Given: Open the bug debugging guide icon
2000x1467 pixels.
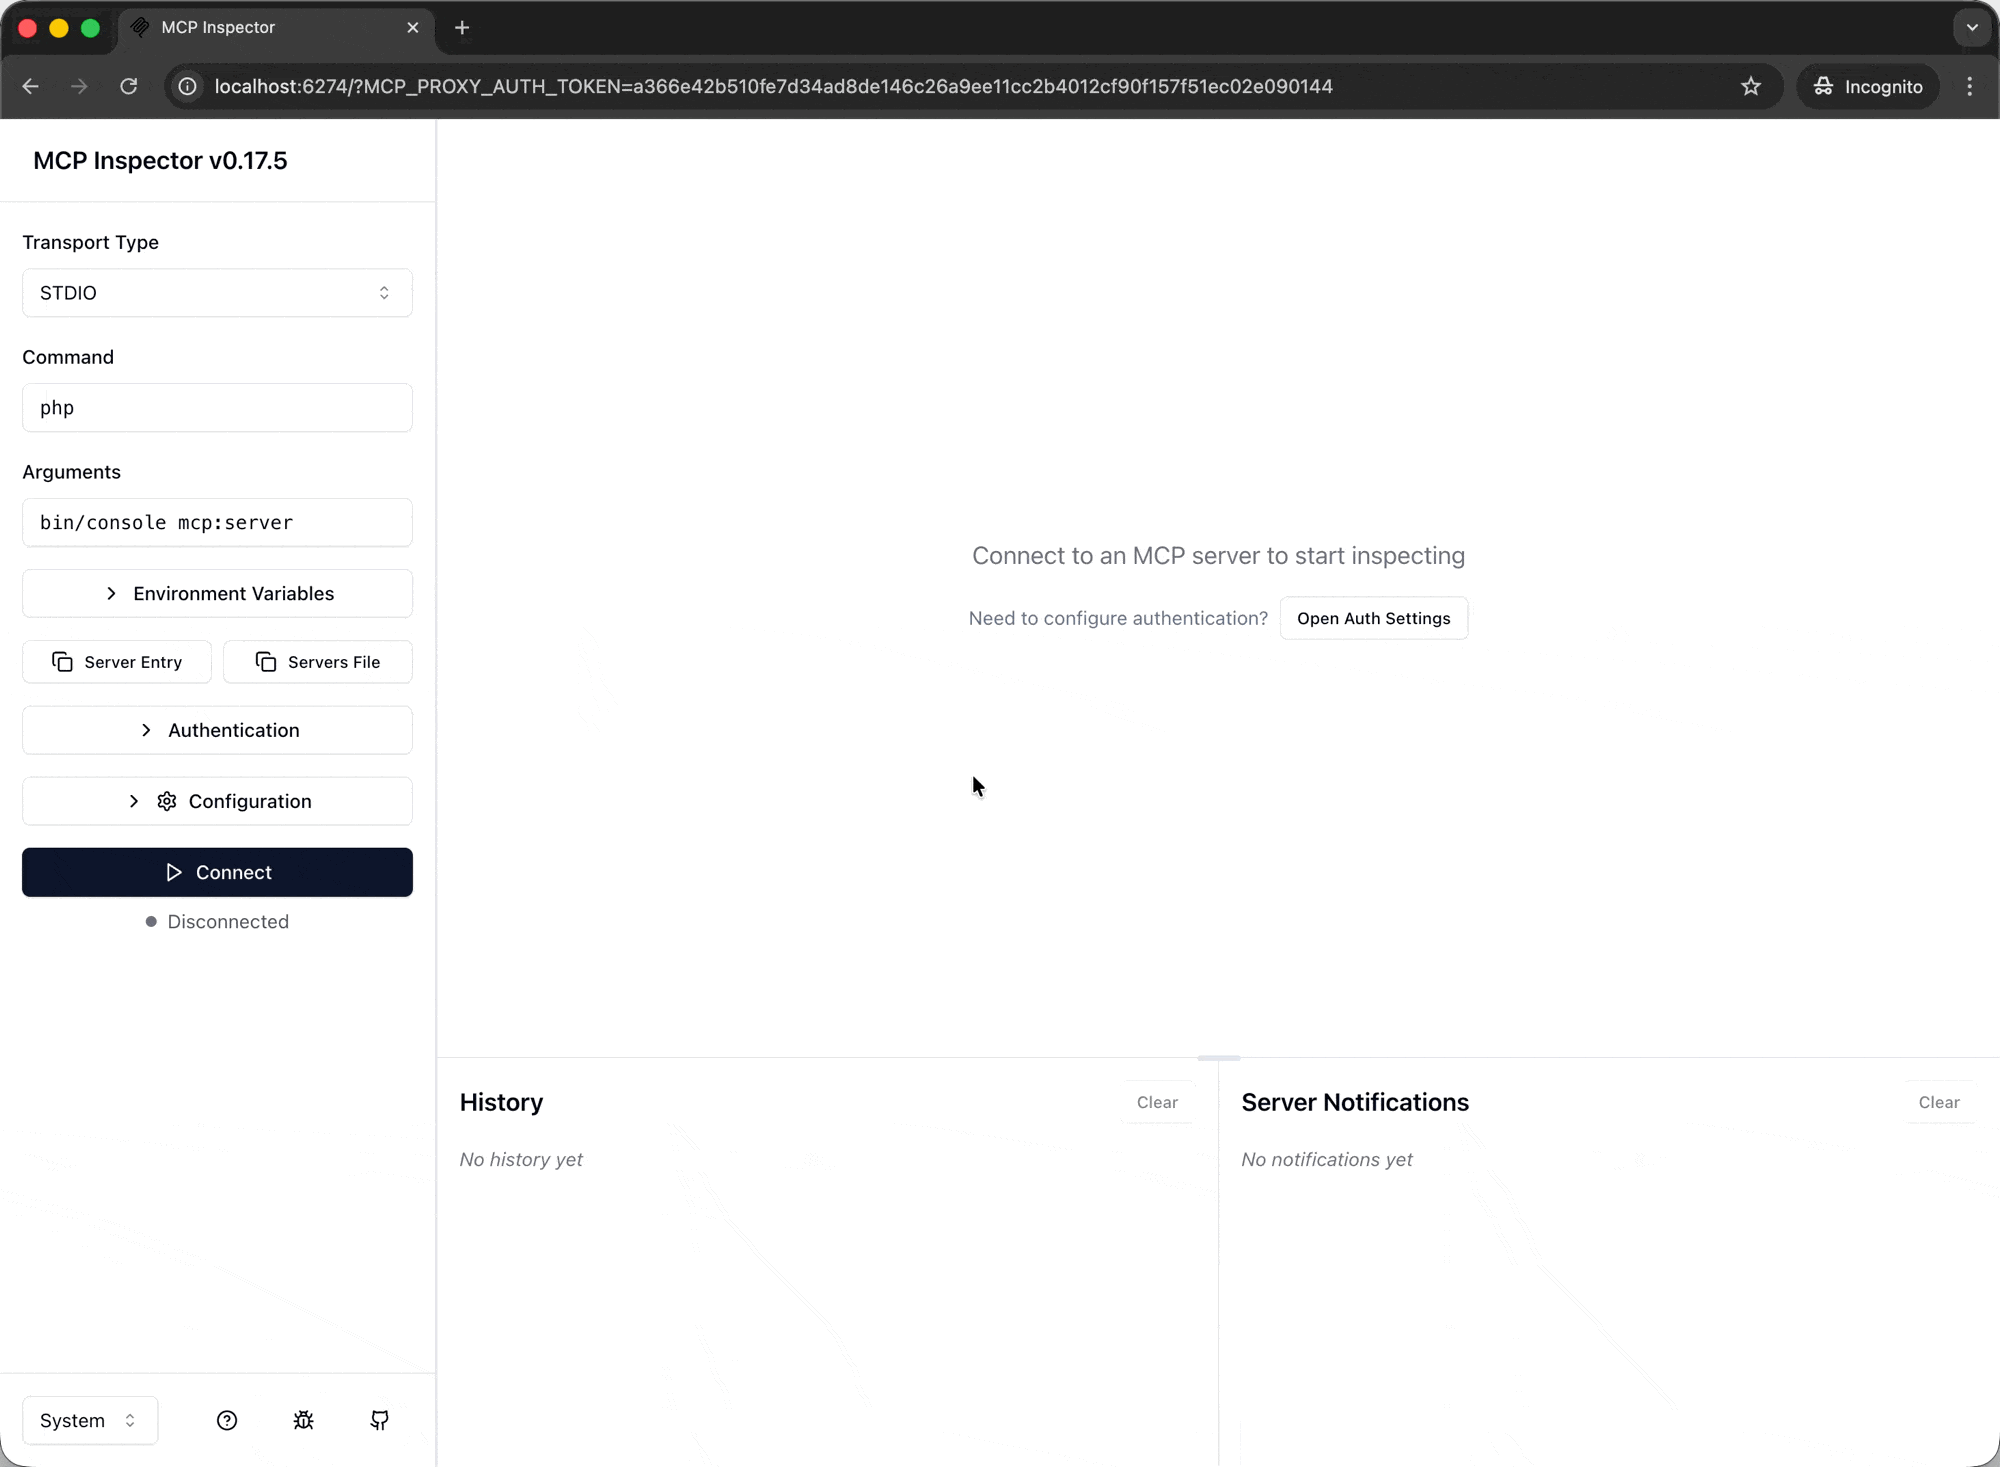Looking at the screenshot, I should tap(304, 1420).
